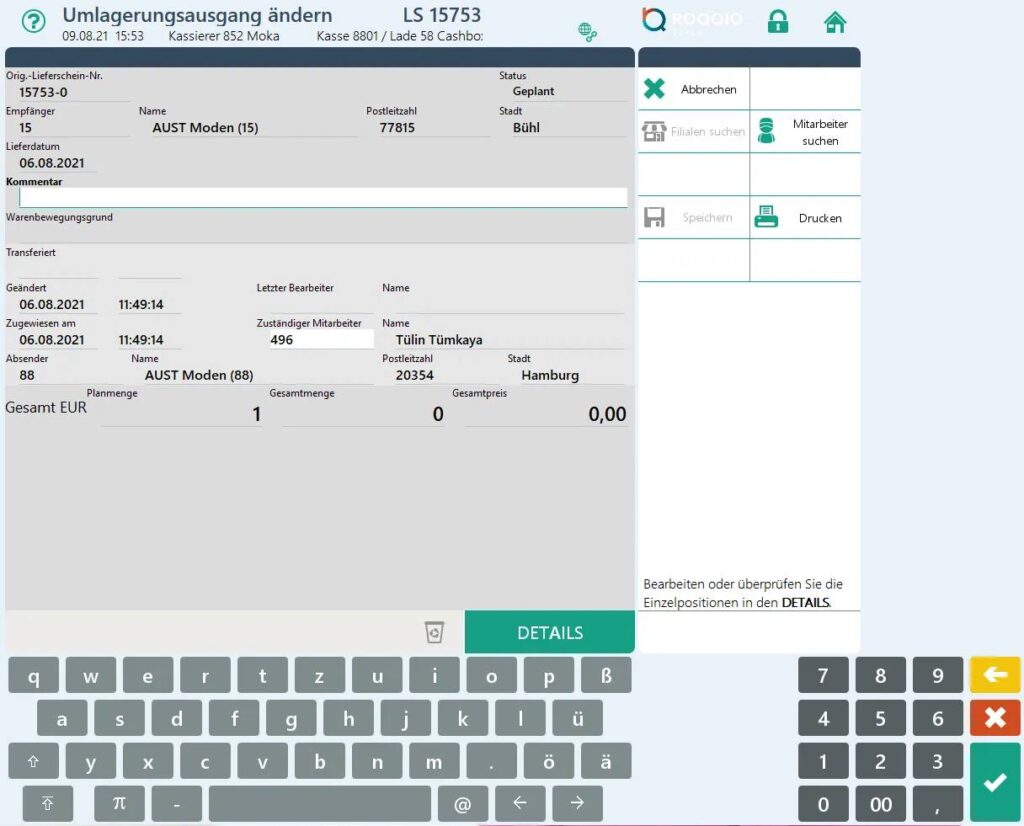Open Mitarbeiter suchen employee search
1024x826 pixels.
(x=805, y=132)
